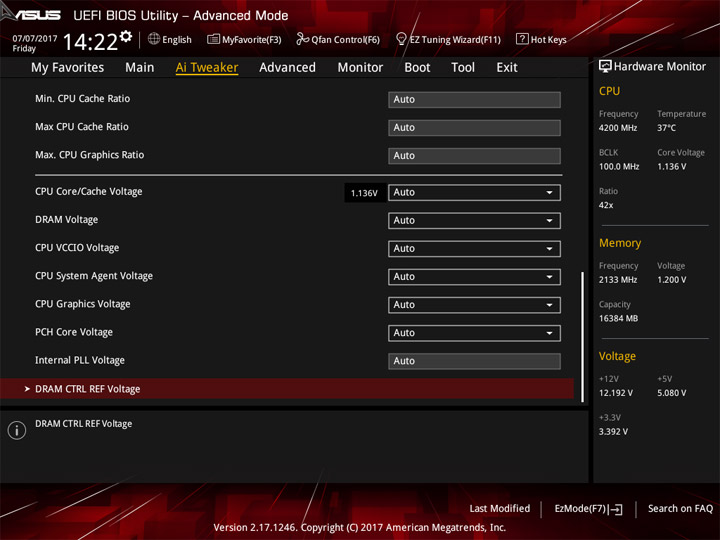Click the date 07/07/2017
720x540 pixels.
coord(34,38)
